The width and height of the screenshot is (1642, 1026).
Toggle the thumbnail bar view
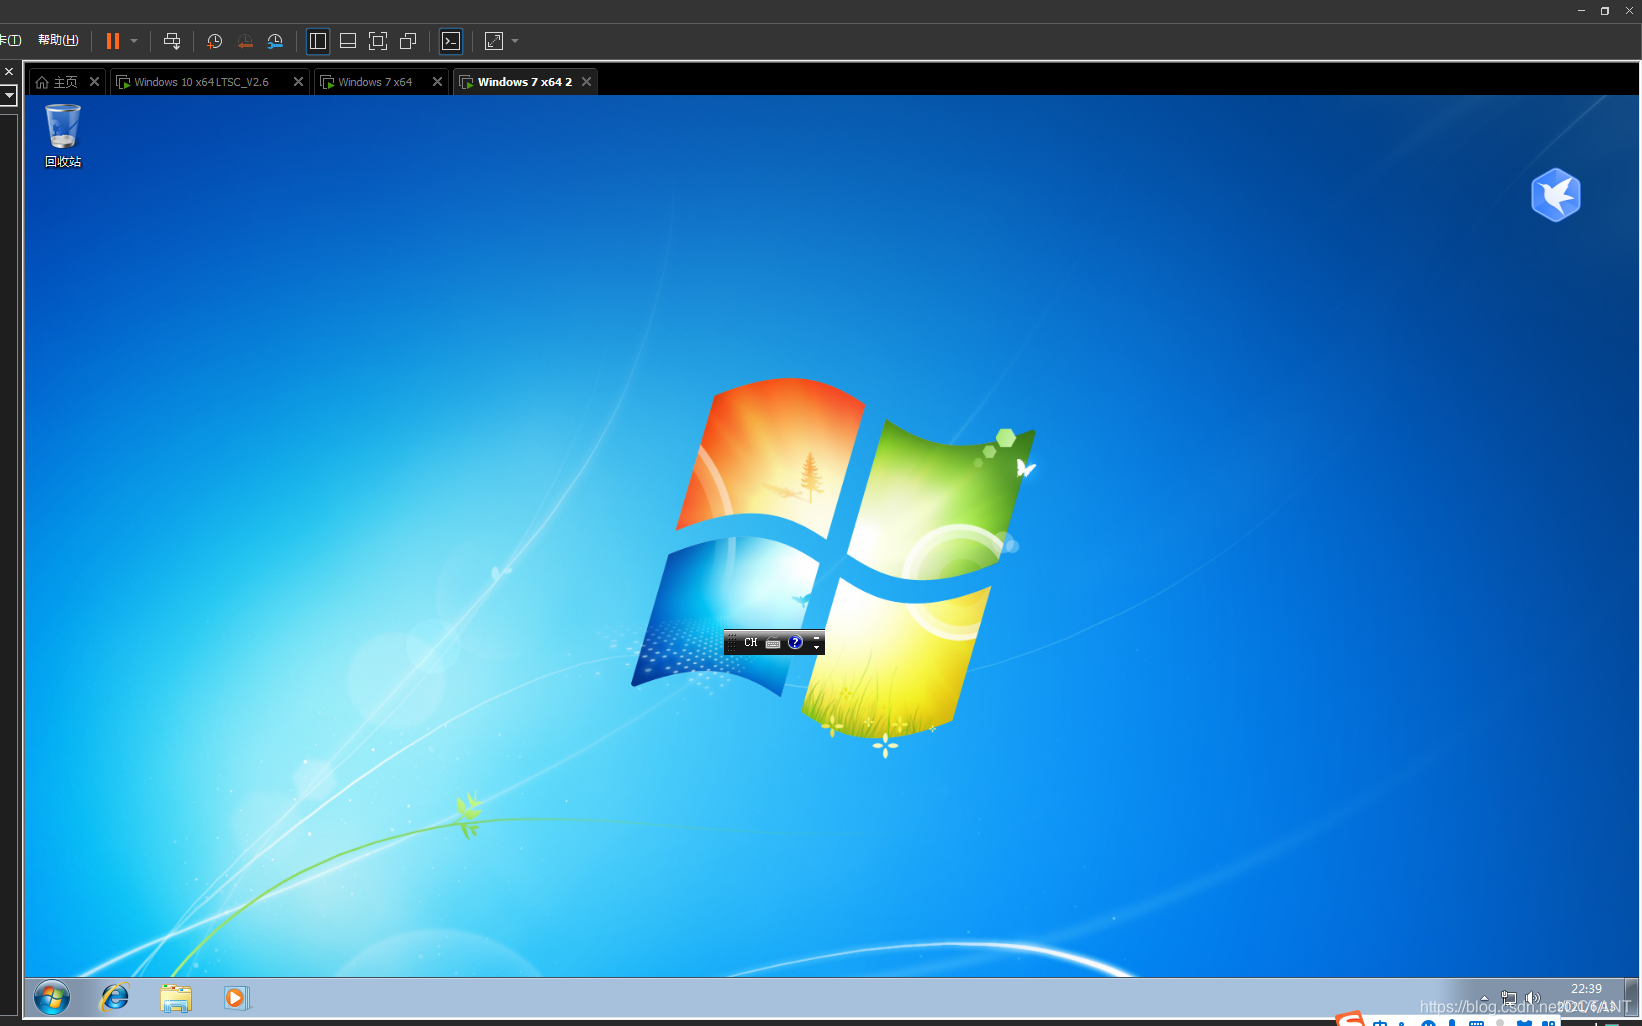(348, 41)
